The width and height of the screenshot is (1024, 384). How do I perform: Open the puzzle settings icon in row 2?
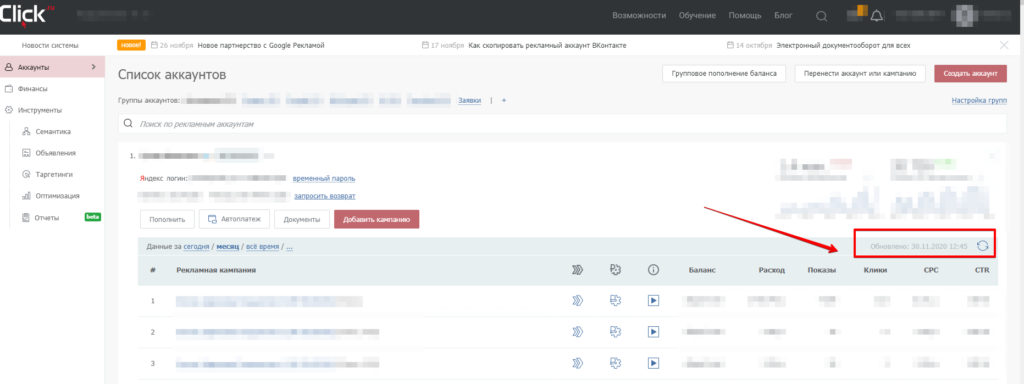tap(615, 332)
